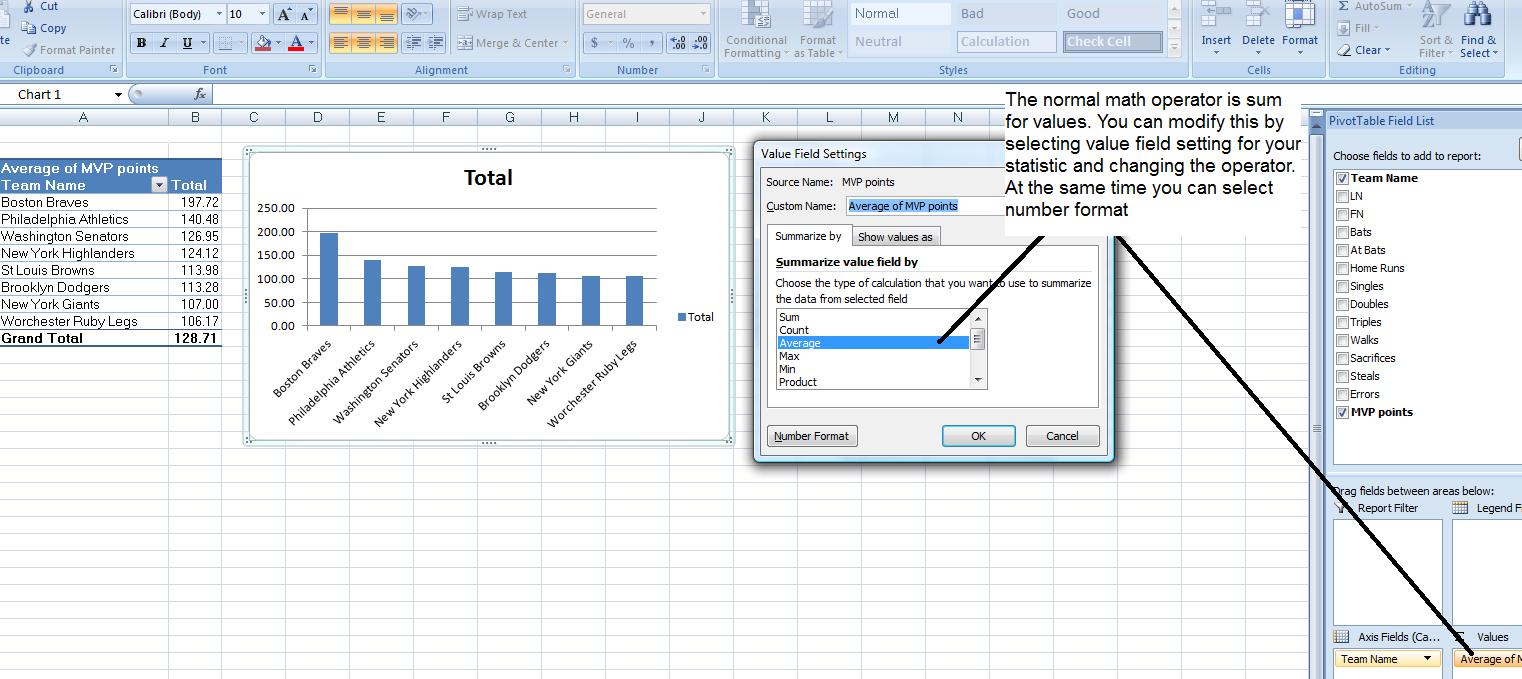Check the Steals field checkbox

click(1342, 376)
